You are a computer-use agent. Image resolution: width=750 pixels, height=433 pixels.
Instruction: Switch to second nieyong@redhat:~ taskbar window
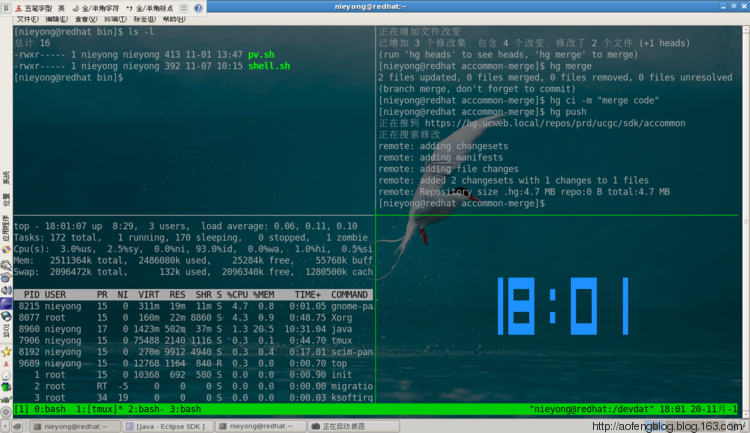point(261,426)
